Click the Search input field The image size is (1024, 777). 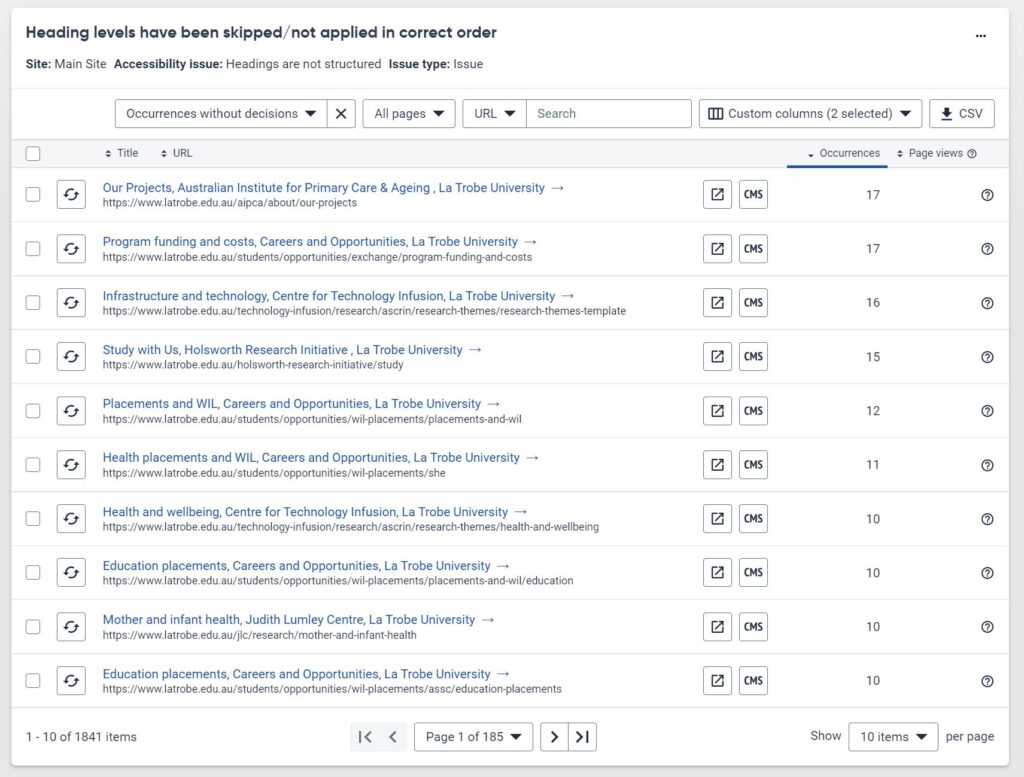(608, 114)
